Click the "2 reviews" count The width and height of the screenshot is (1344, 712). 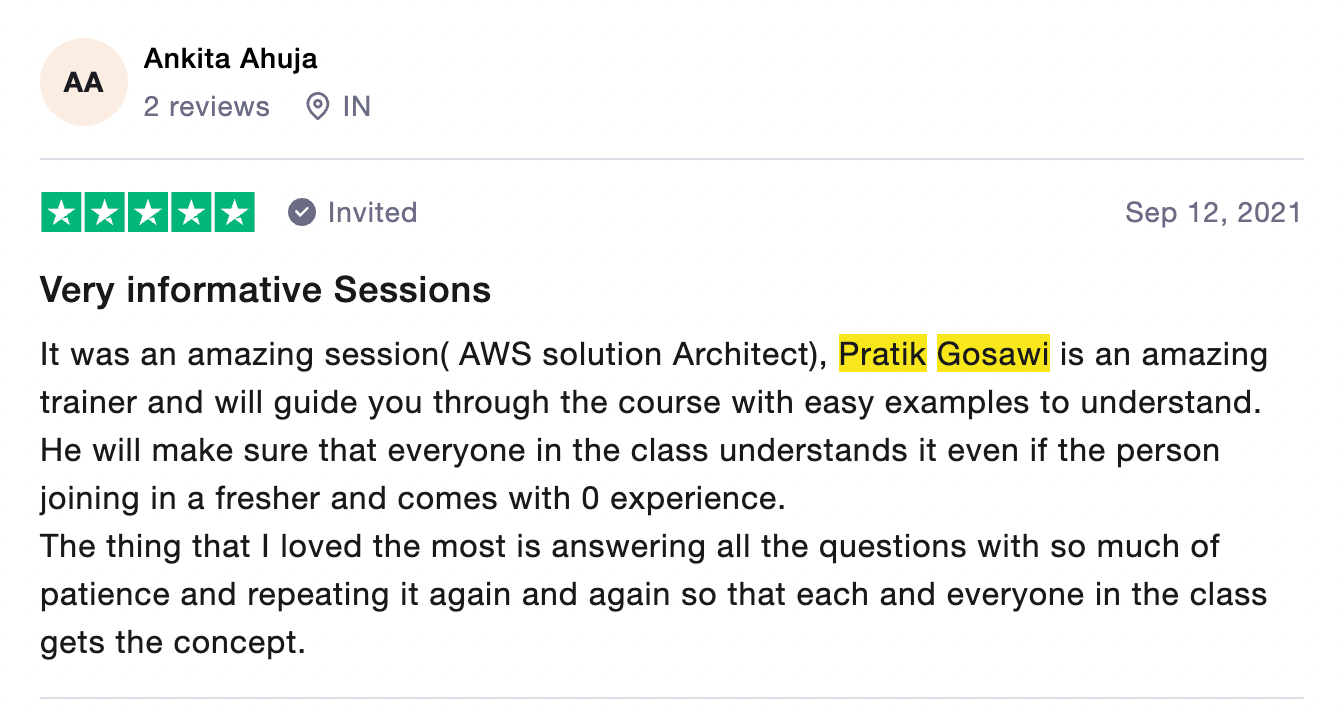(x=206, y=107)
